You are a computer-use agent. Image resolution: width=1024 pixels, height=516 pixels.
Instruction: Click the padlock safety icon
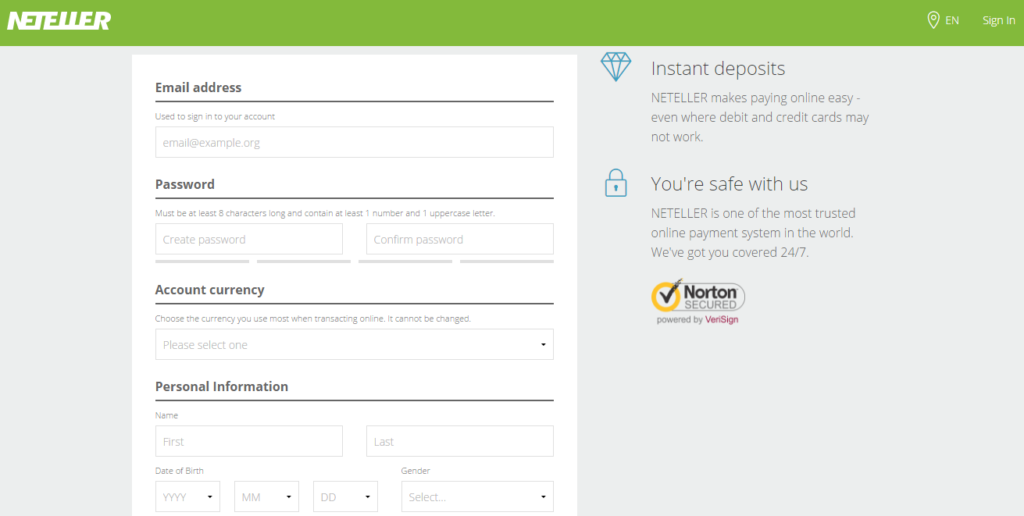click(616, 183)
